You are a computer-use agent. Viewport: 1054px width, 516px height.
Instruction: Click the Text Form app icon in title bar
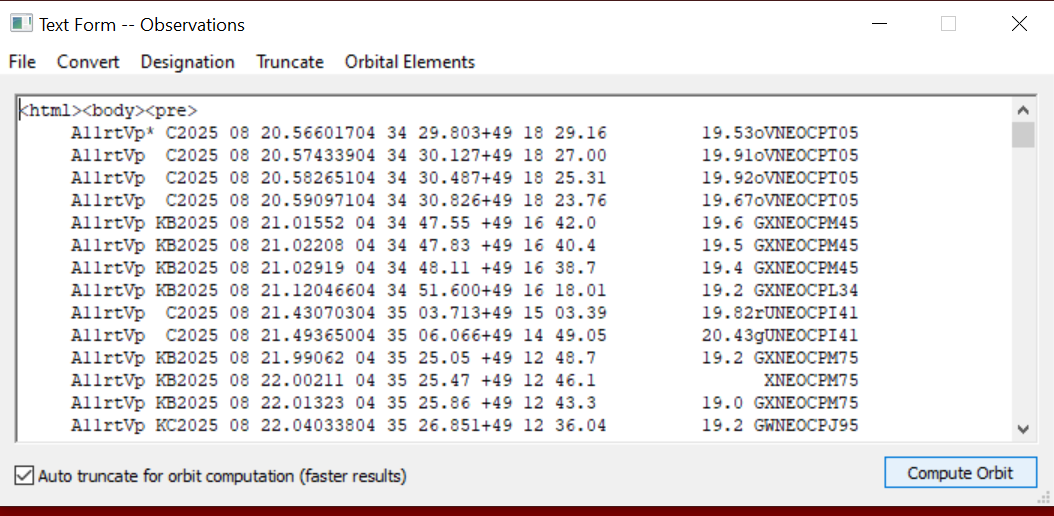coord(21,24)
